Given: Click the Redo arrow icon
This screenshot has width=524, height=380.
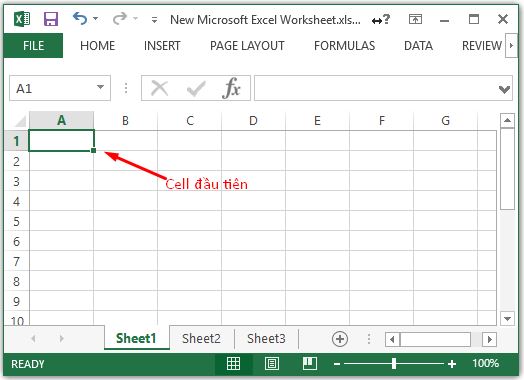Looking at the screenshot, I should [x=120, y=19].
